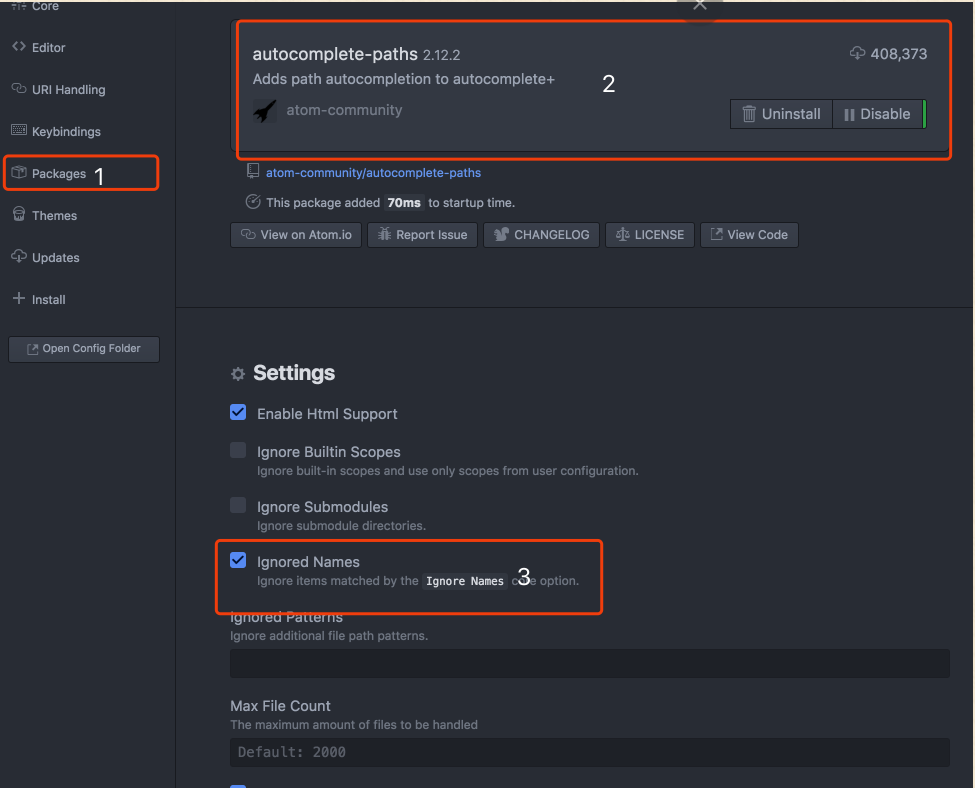Switch to the Packages panel
This screenshot has width=975, height=788.
58,174
